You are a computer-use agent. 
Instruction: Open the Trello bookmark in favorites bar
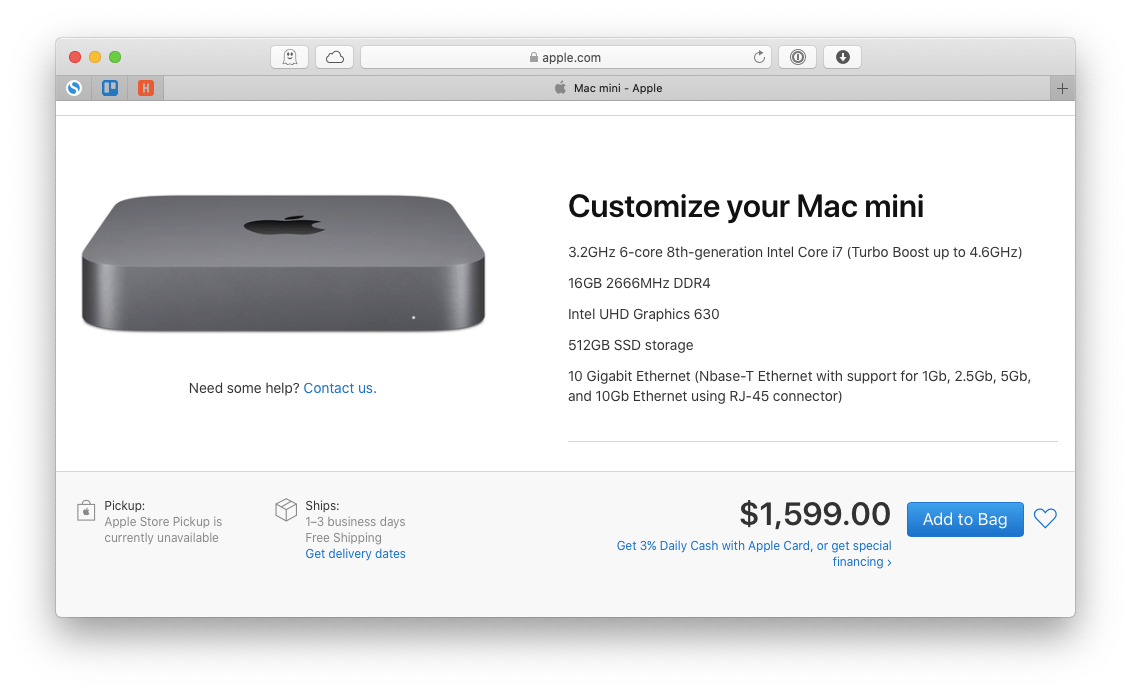pyautogui.click(x=110, y=88)
